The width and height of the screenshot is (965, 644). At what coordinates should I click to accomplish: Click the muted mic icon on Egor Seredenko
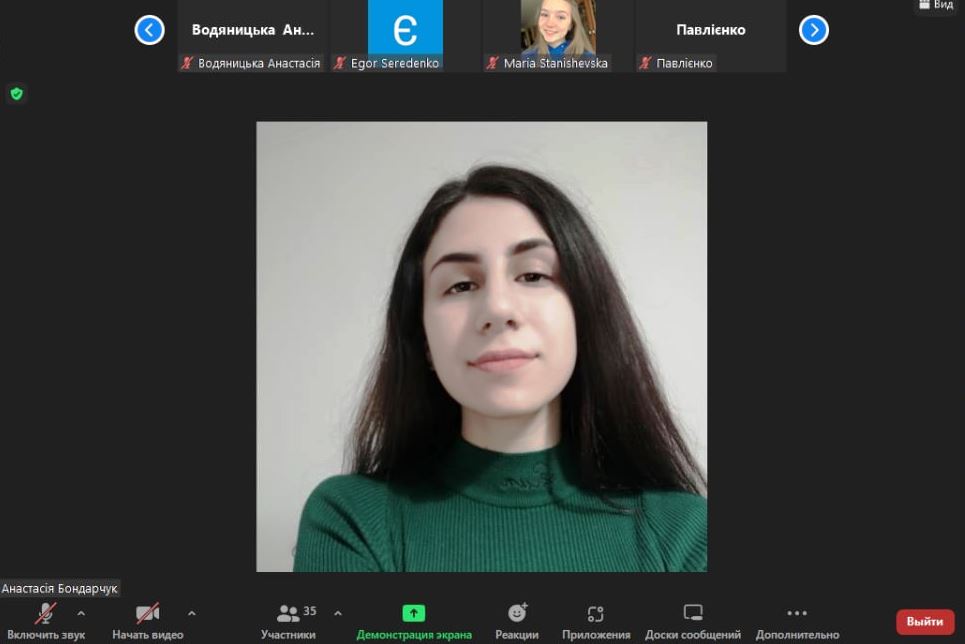pos(340,63)
